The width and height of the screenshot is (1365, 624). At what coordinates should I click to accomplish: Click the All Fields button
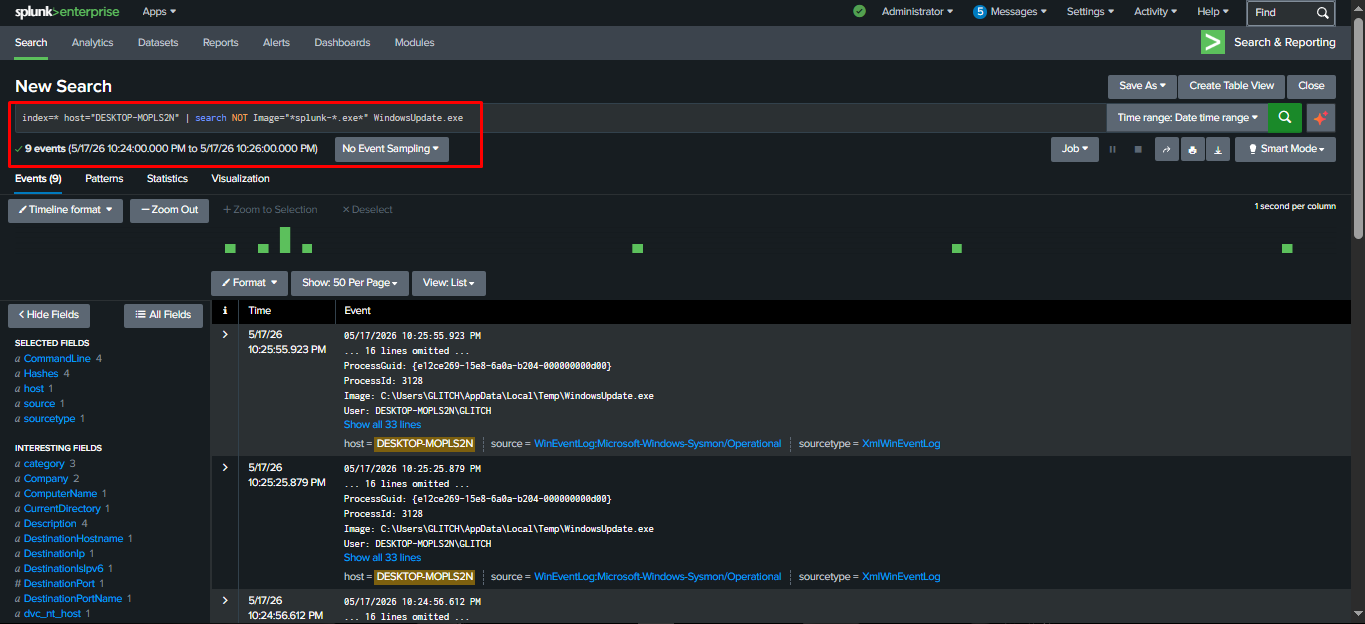pos(163,315)
